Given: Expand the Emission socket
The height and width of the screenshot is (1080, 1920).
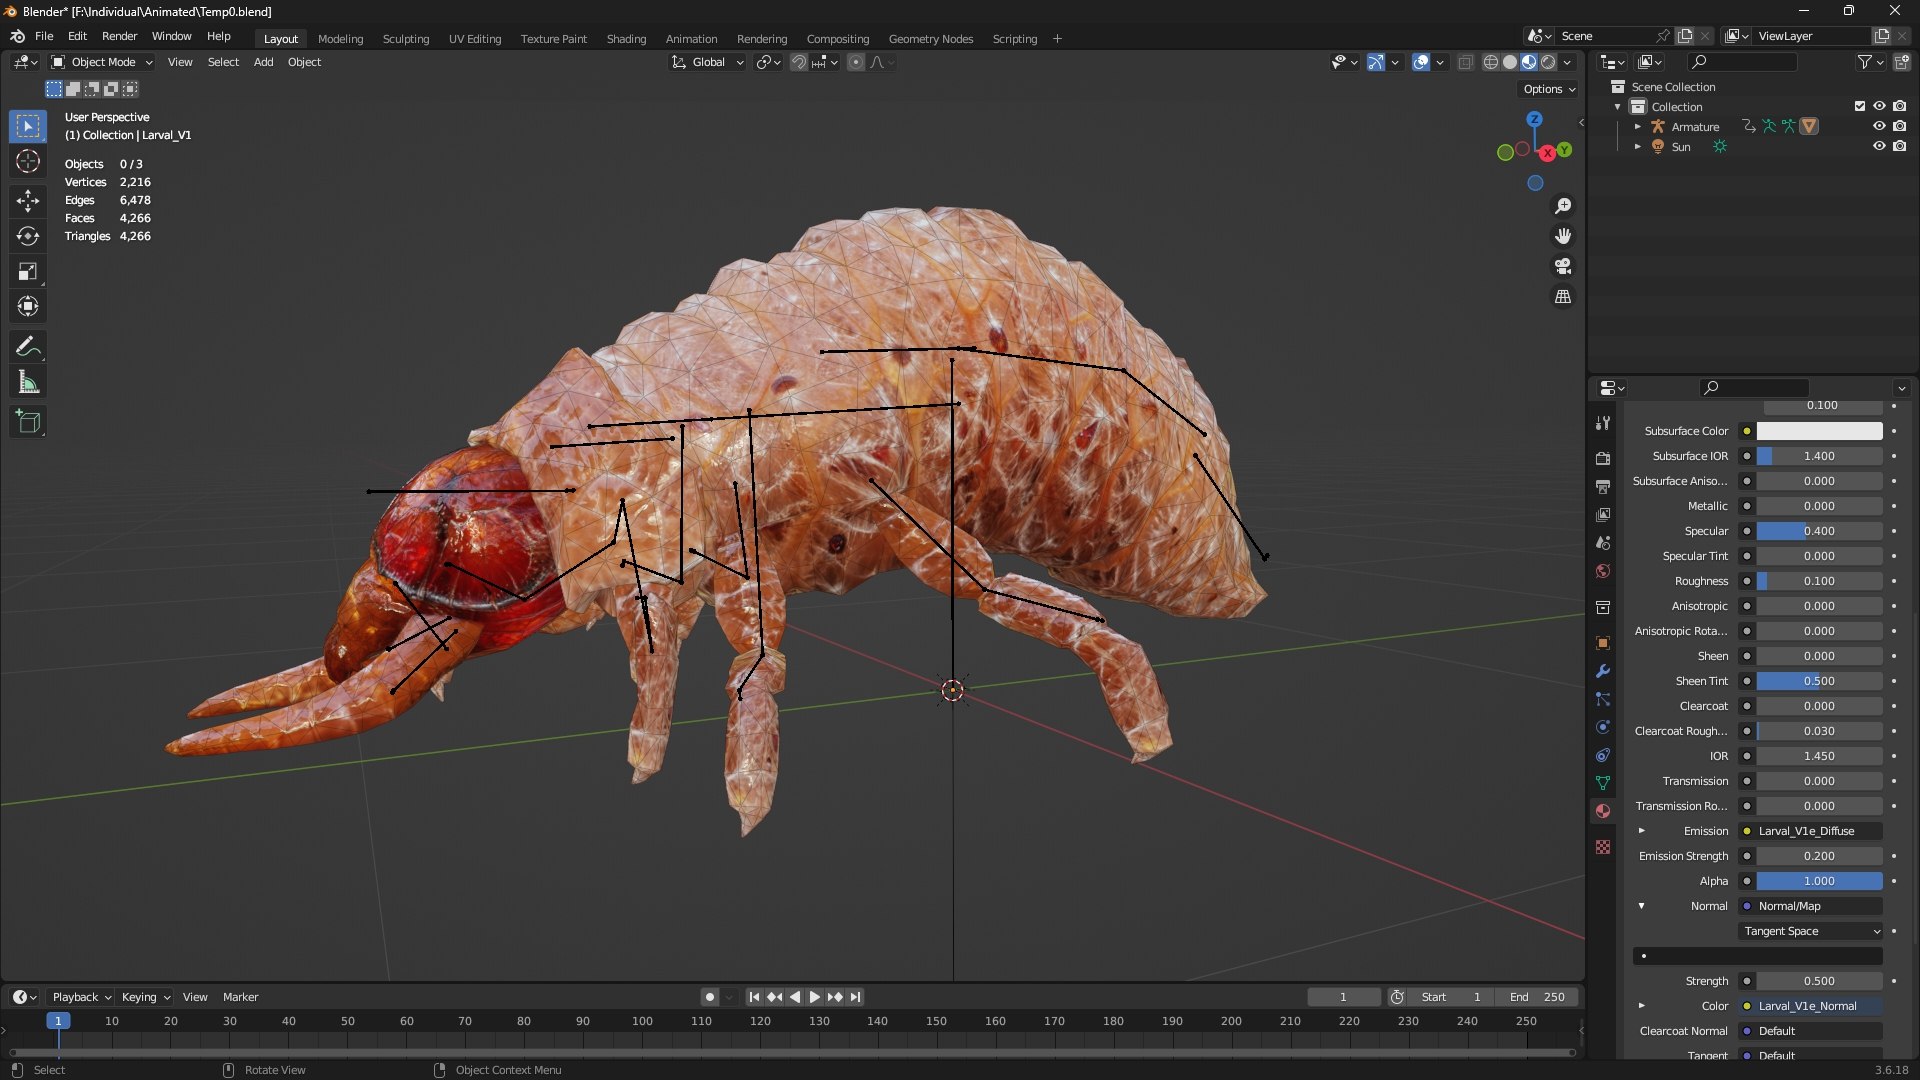Looking at the screenshot, I should [x=1641, y=831].
